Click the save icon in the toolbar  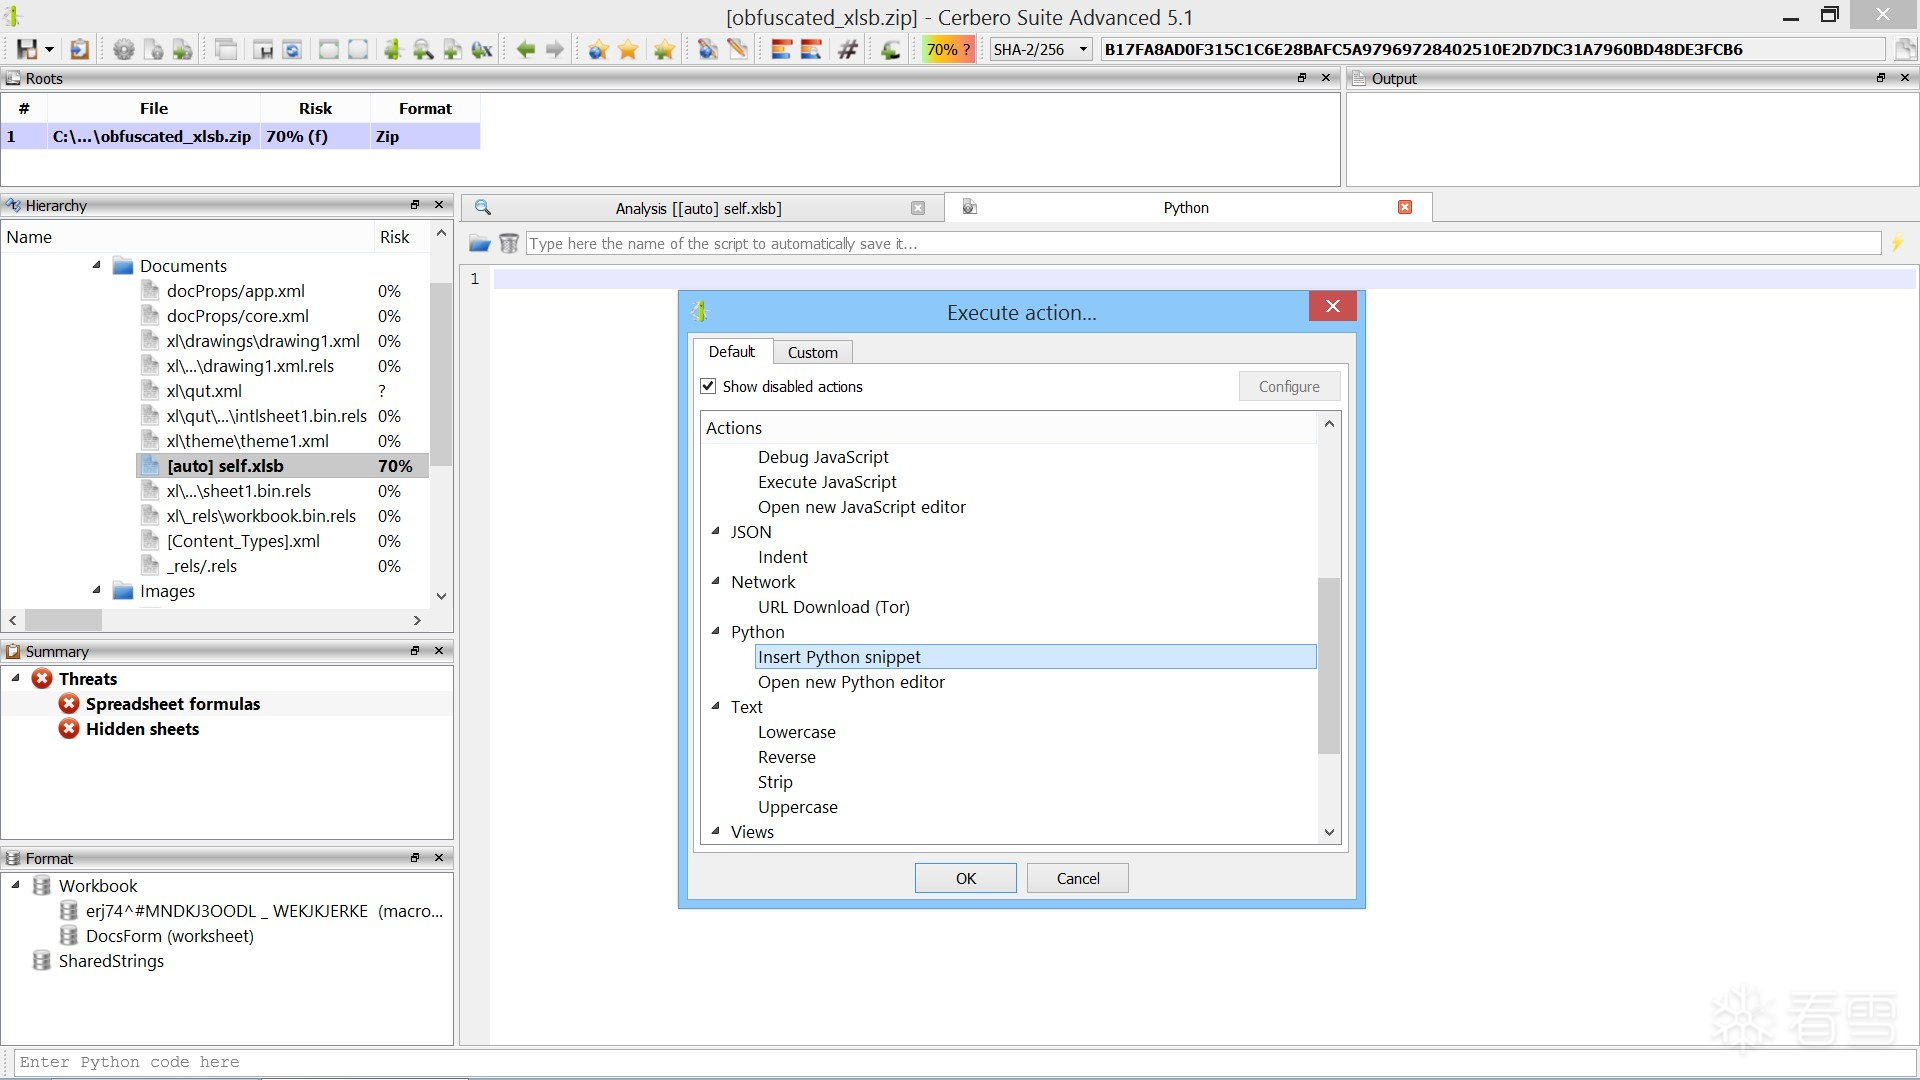[x=27, y=49]
